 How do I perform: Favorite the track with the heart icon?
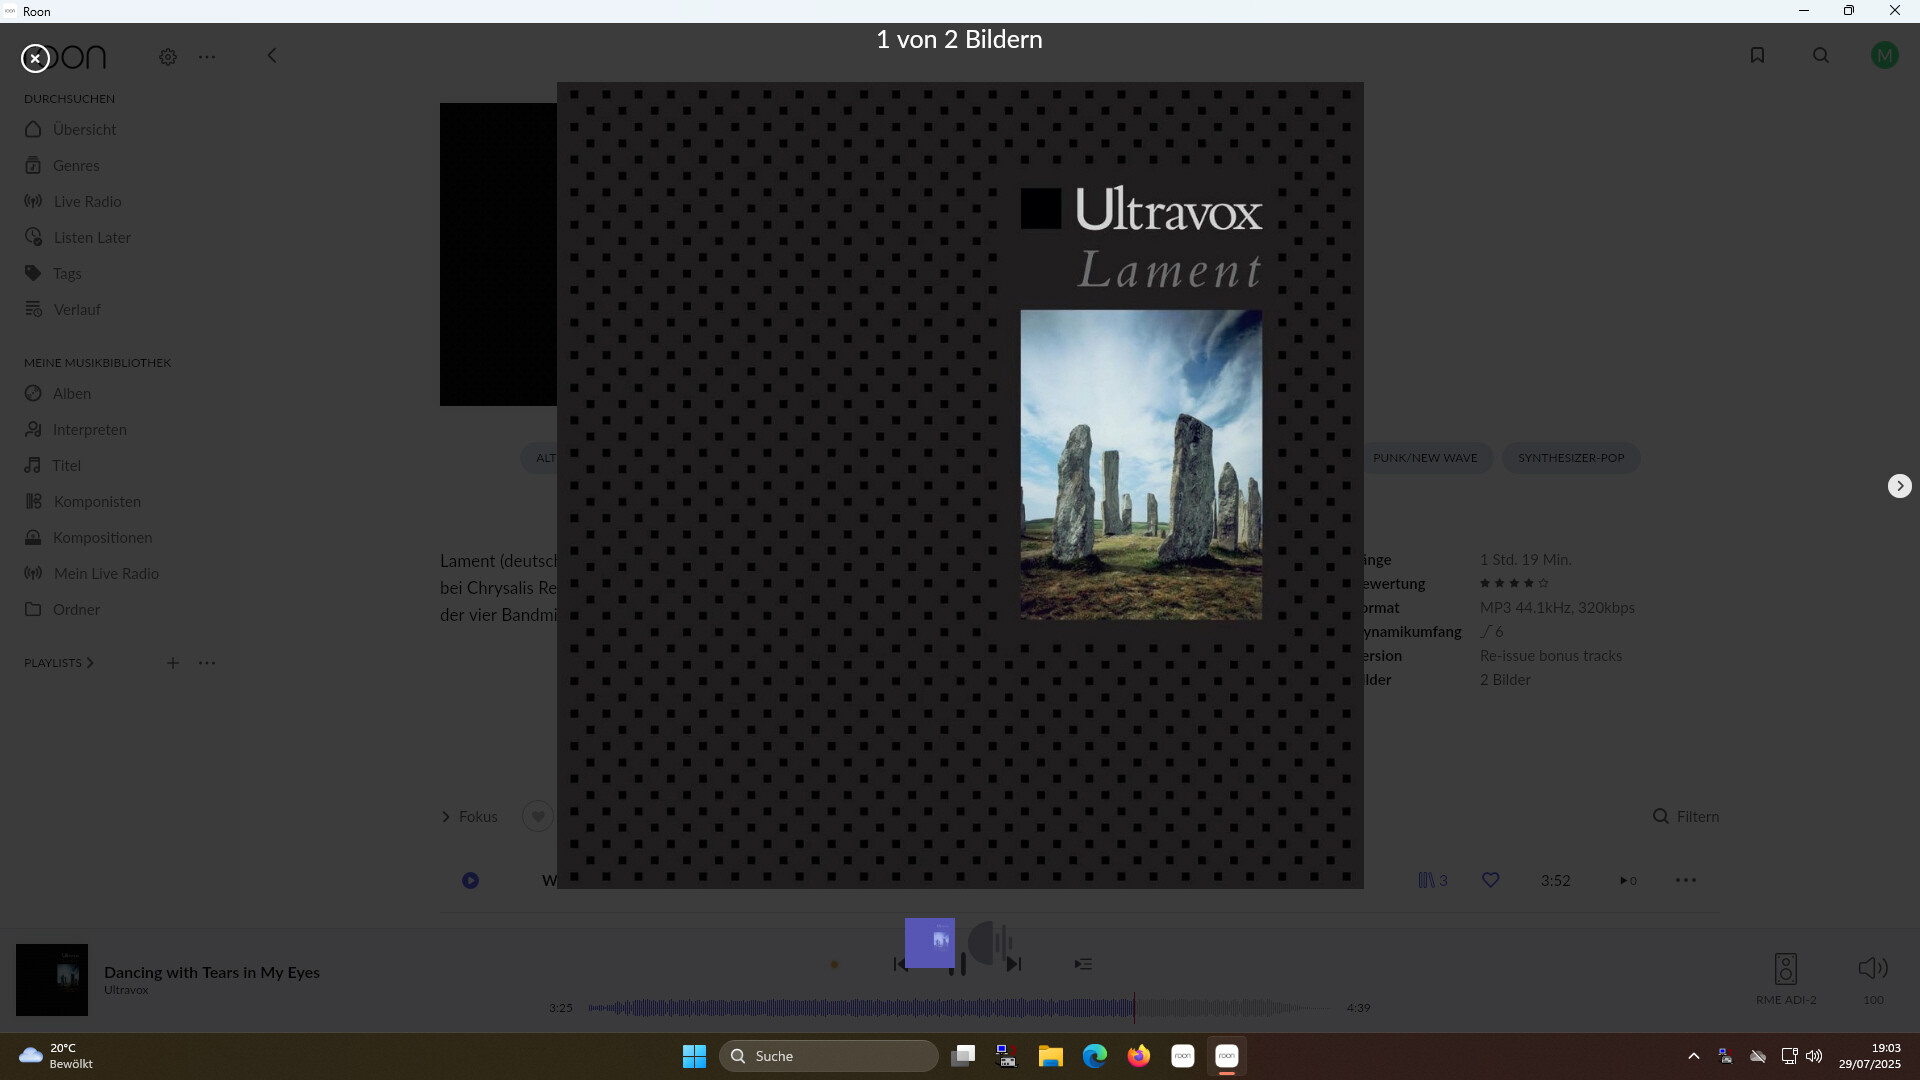pos(1490,880)
